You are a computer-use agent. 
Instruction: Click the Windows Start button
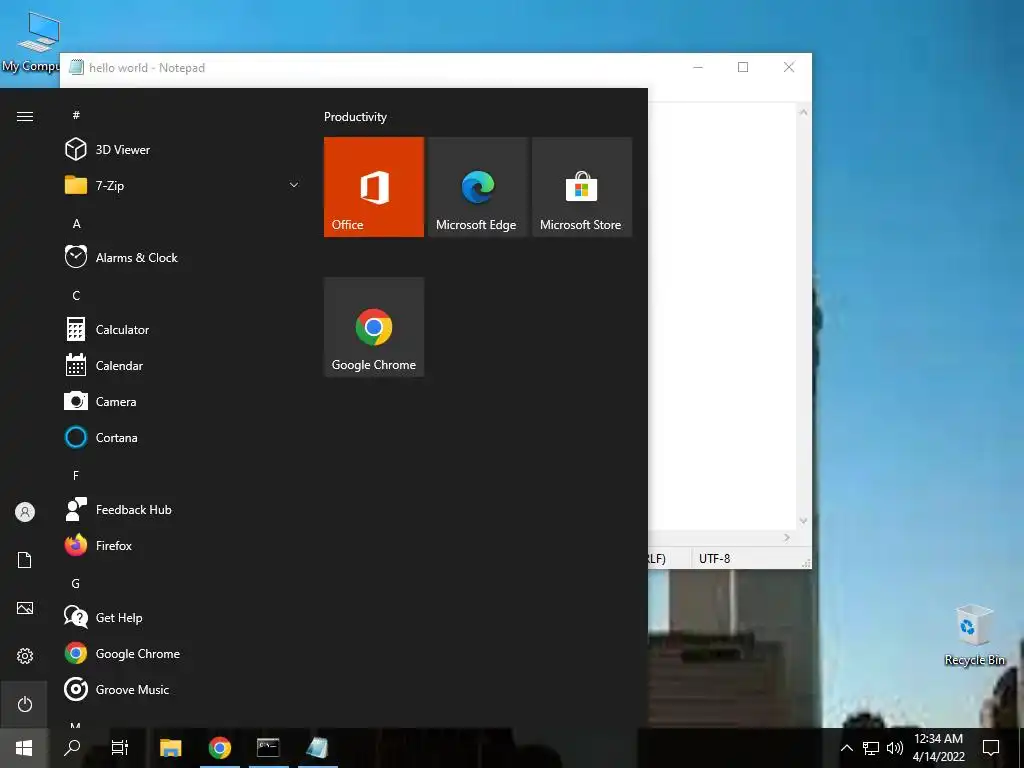tap(24, 747)
